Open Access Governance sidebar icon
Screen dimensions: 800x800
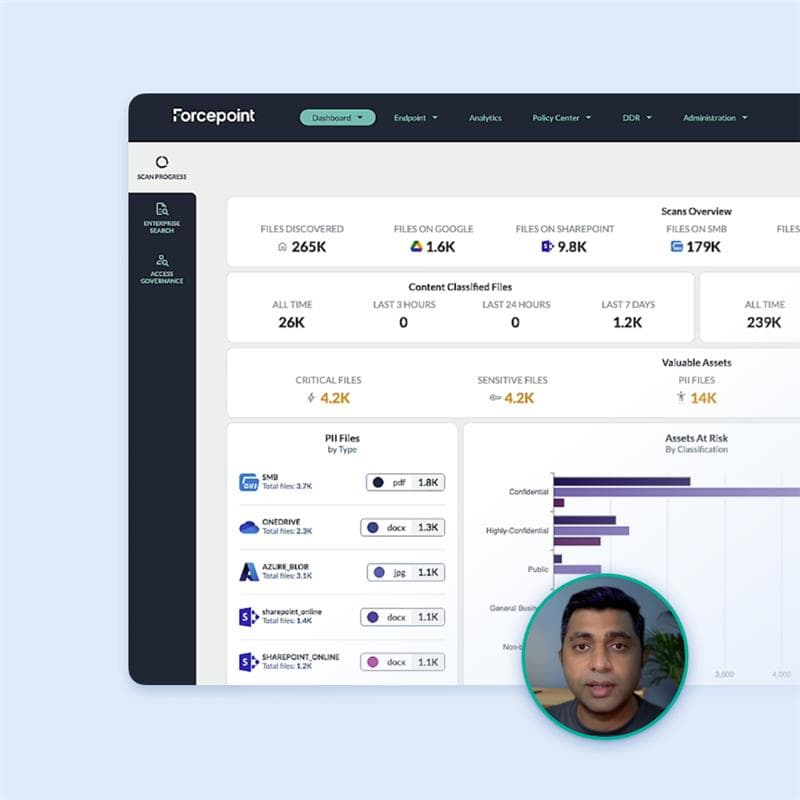click(x=162, y=260)
